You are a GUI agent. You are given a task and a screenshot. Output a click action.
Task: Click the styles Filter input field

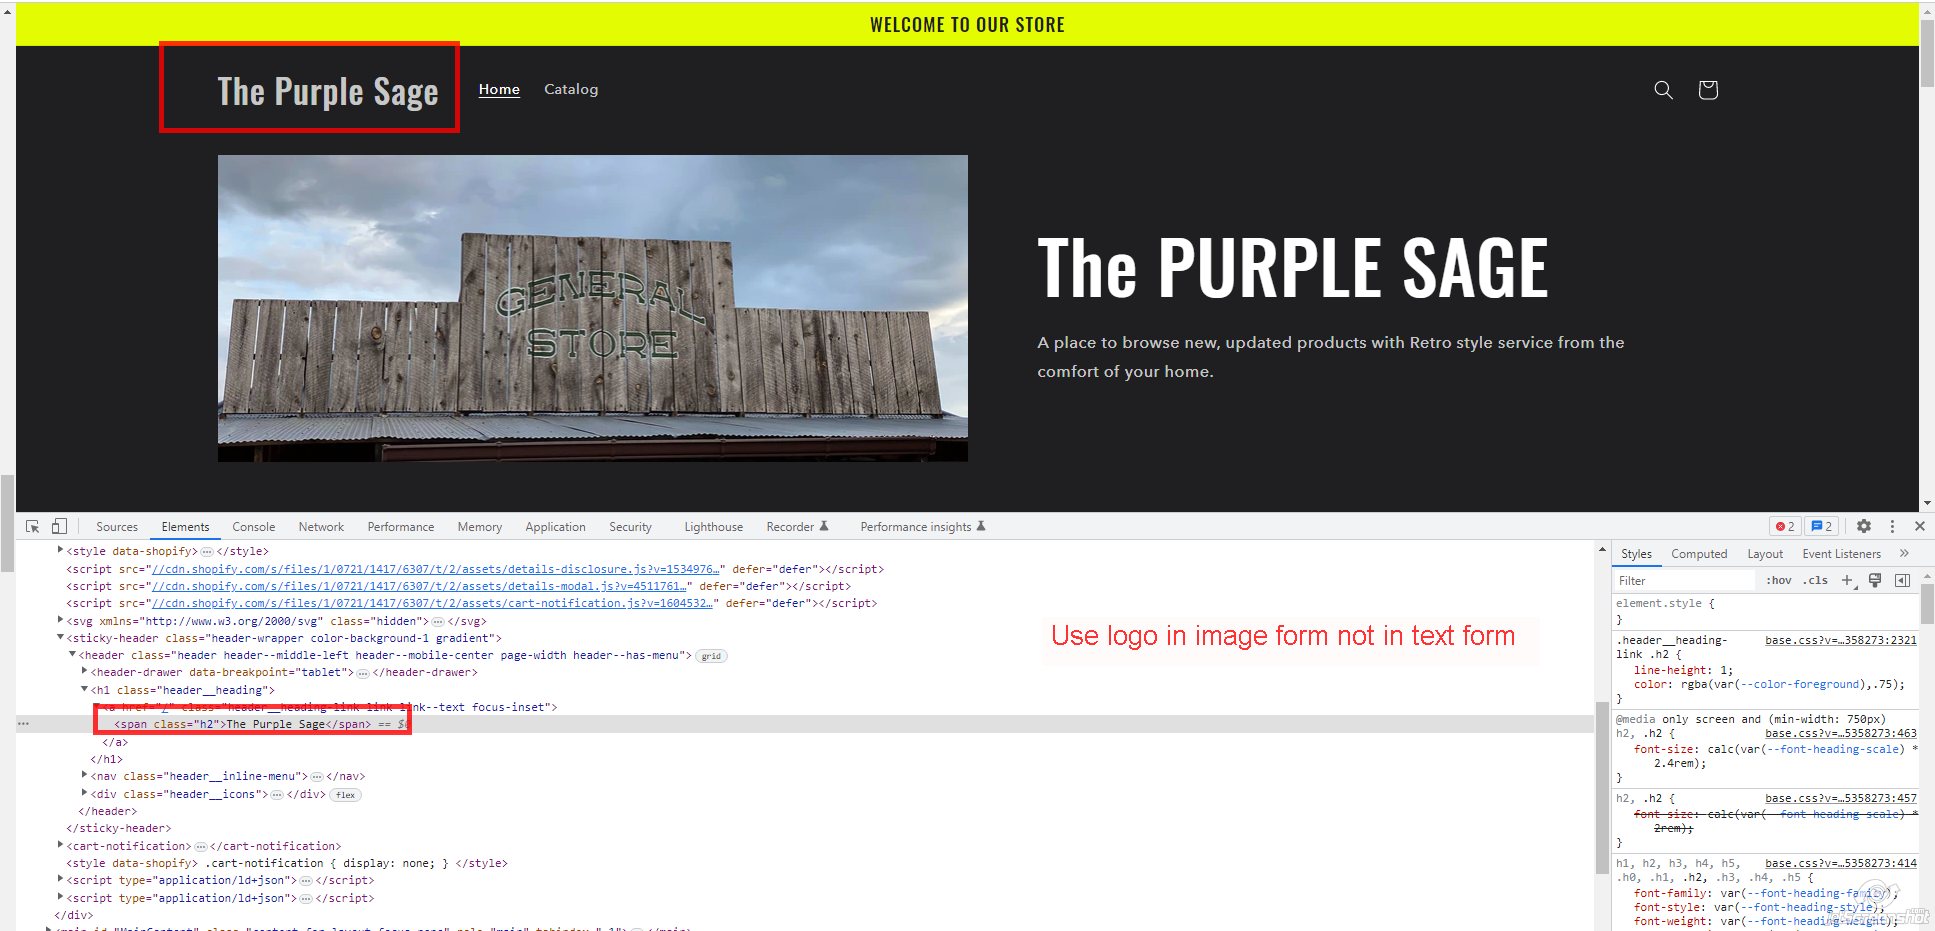[1685, 580]
